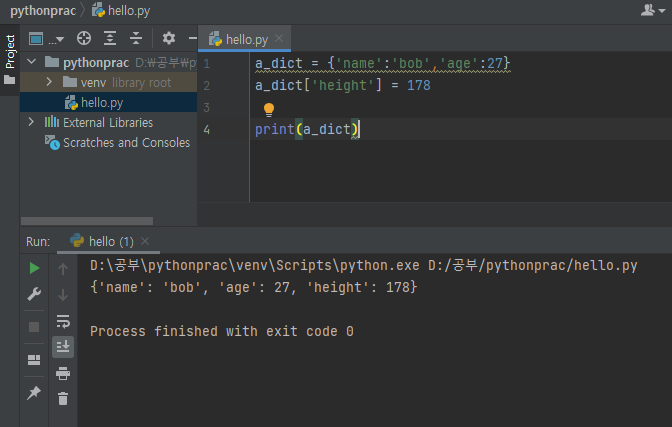Click hello.py in the breadcrumb bar
This screenshot has height=427, width=672.
121,11
